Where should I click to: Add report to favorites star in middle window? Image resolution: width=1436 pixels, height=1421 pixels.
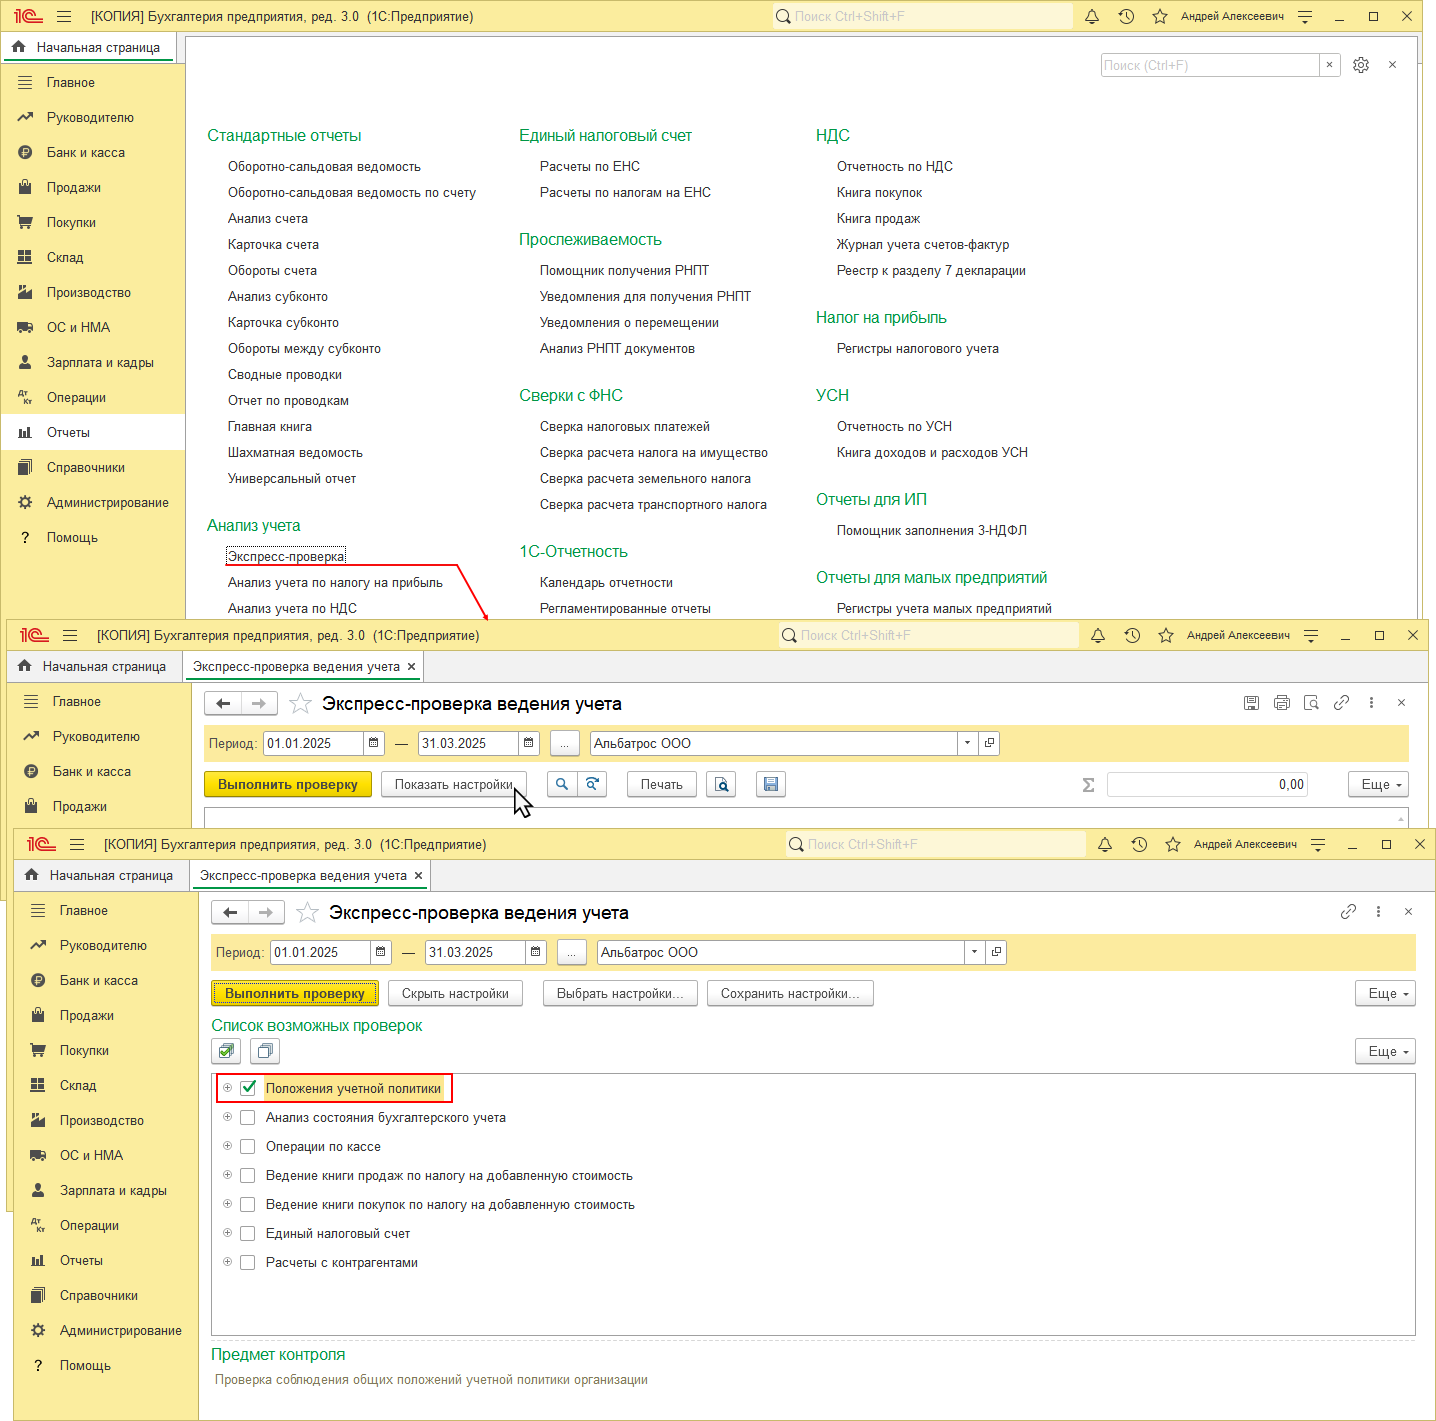(300, 704)
